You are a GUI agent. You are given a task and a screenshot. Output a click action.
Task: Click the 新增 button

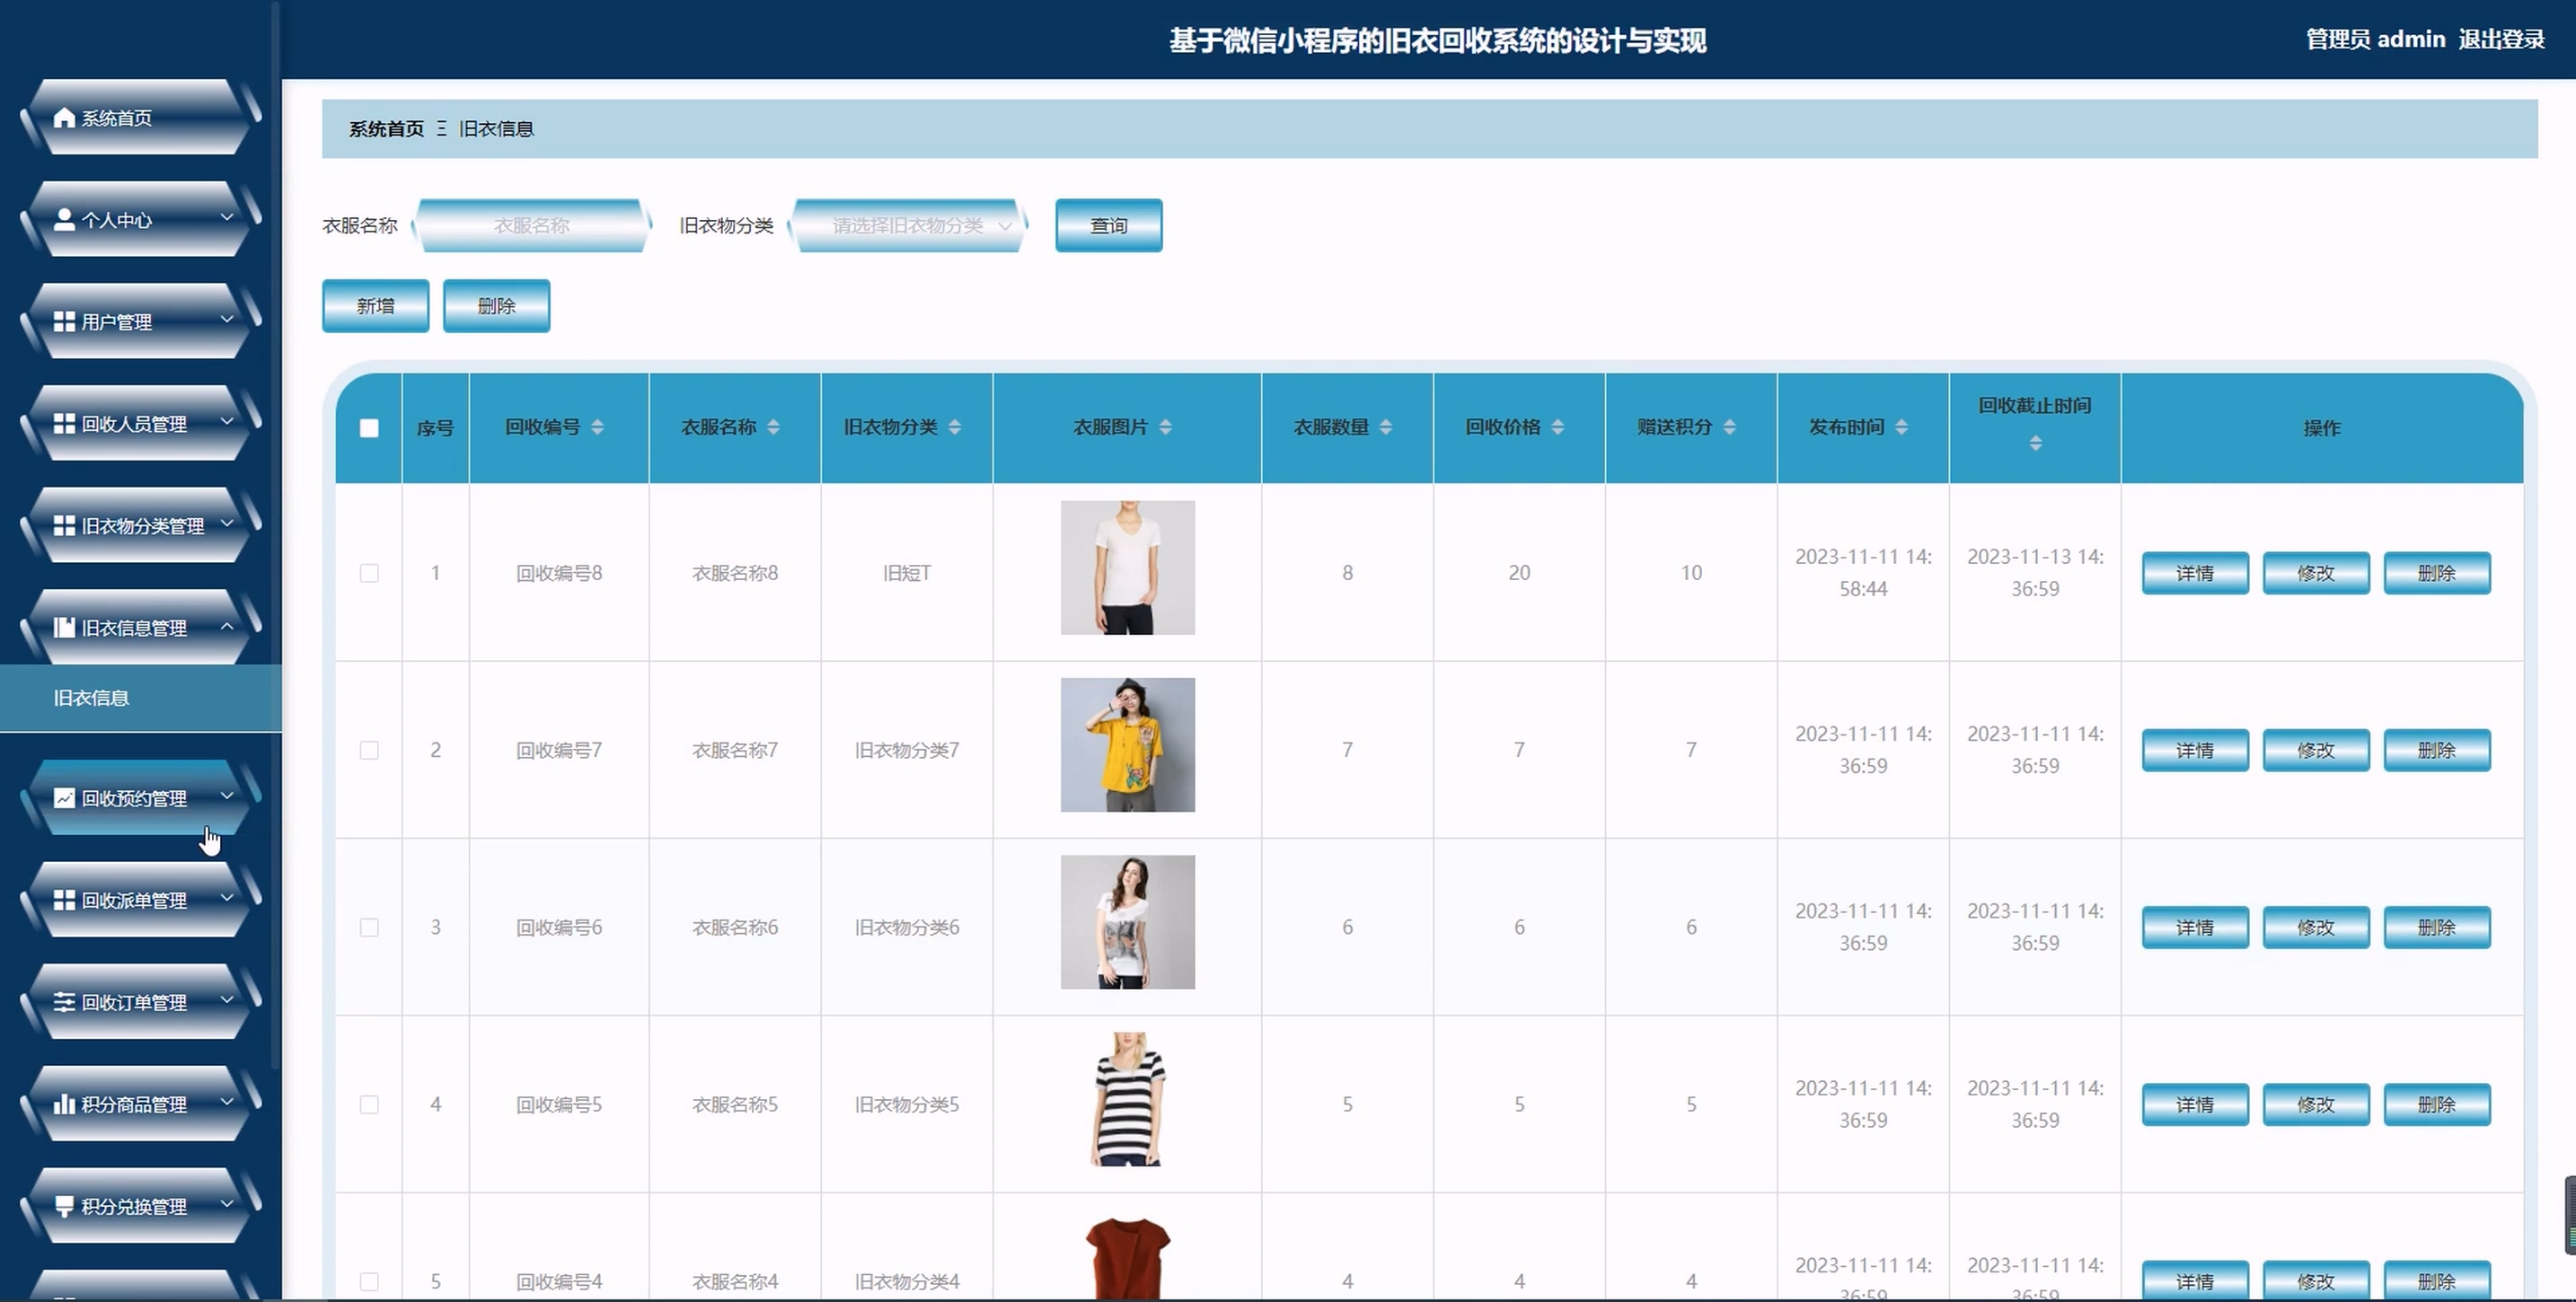[375, 306]
